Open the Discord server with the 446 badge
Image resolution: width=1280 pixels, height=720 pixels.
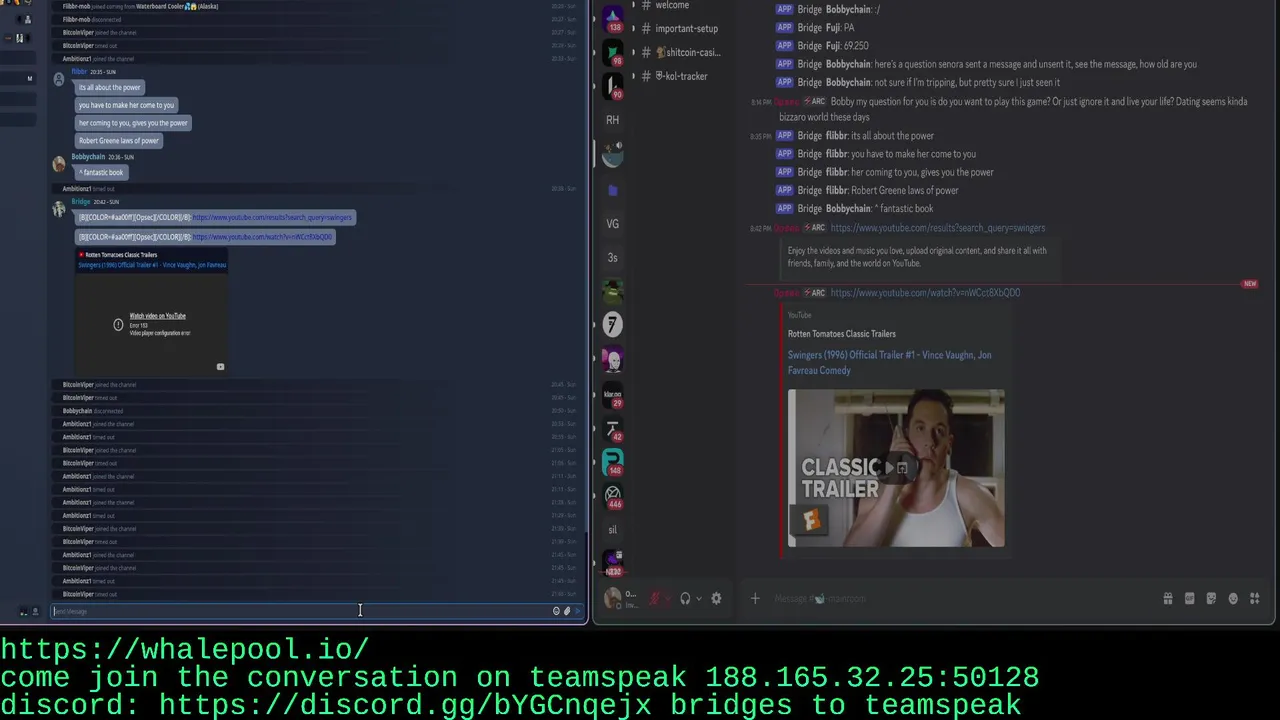click(x=613, y=496)
